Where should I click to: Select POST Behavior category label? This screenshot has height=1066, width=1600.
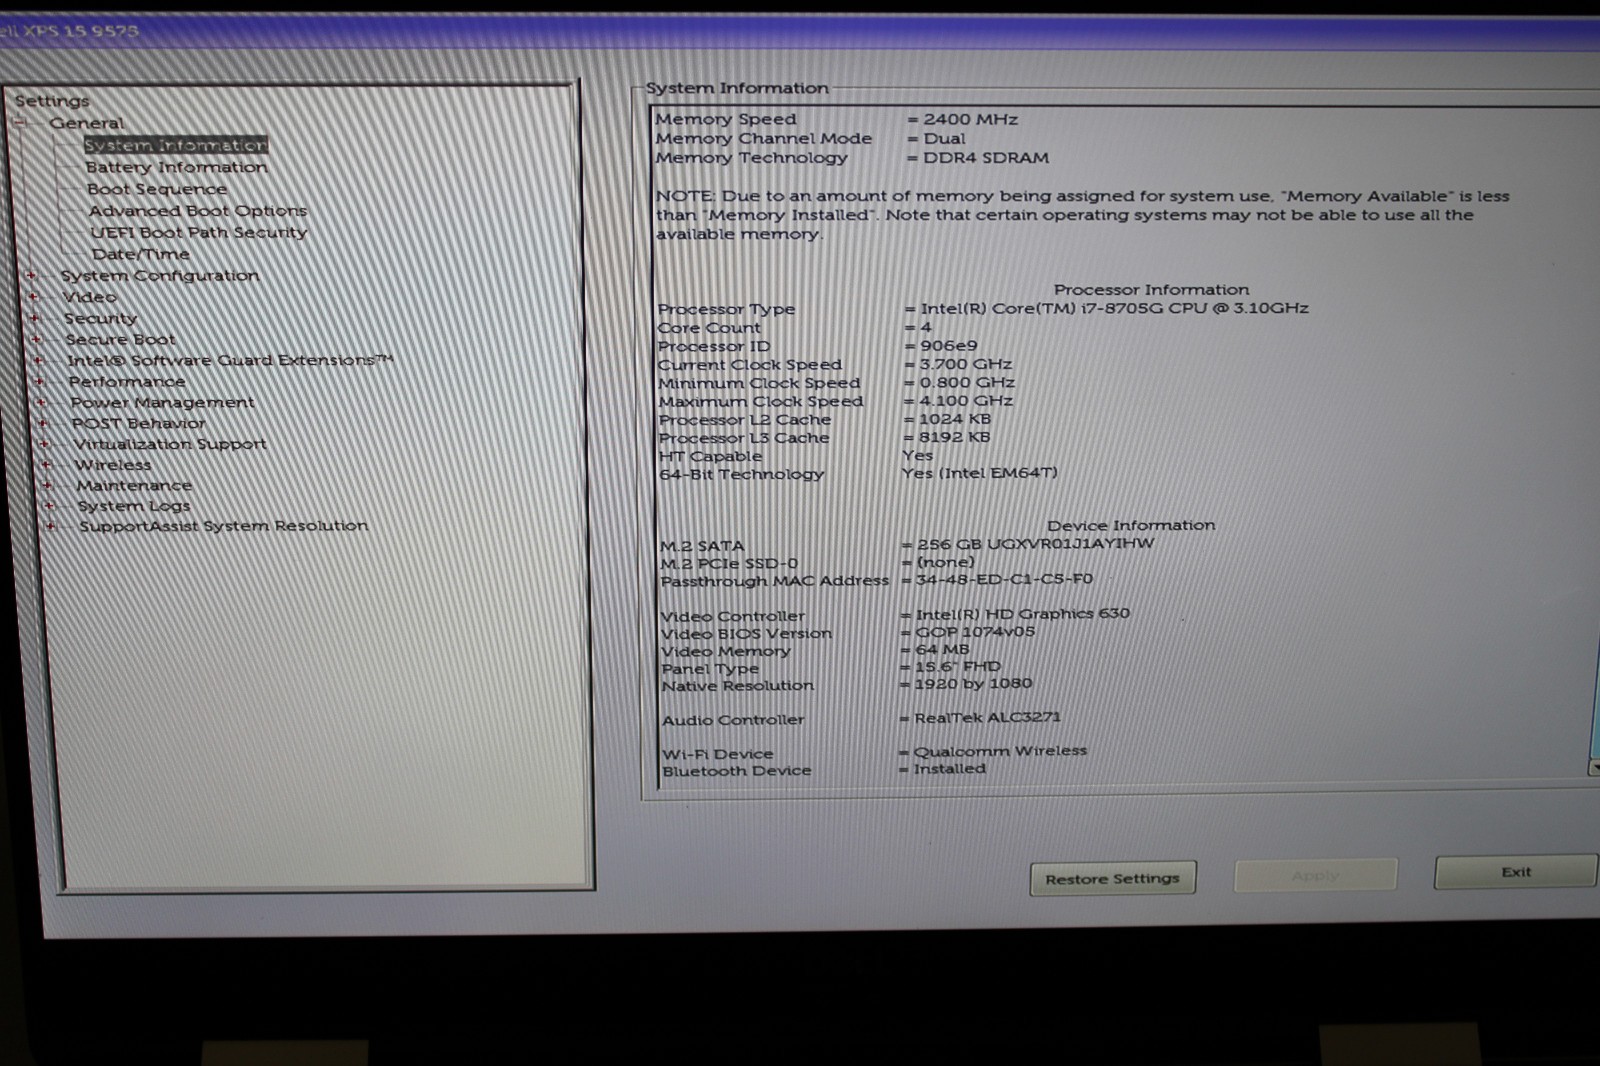(x=138, y=423)
